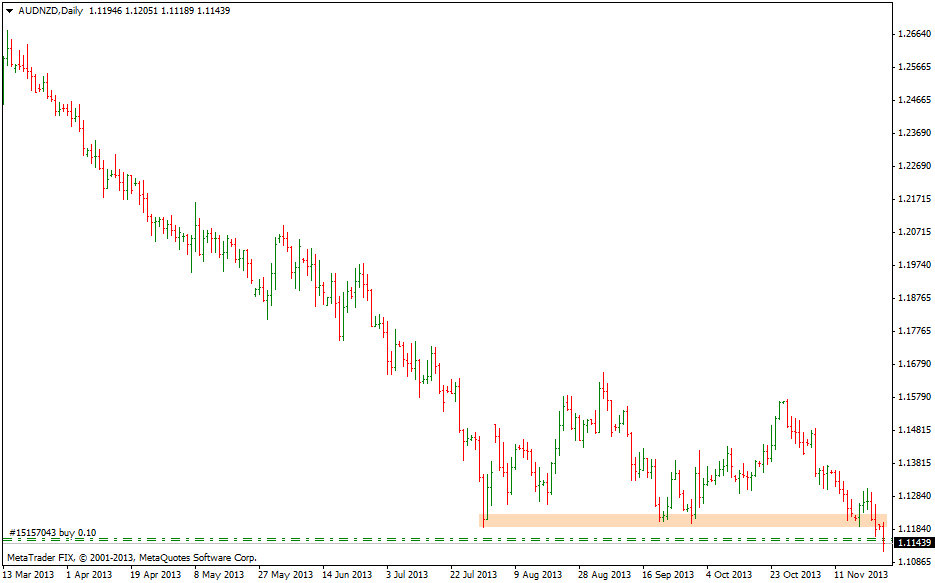Click the 8 May 2013 date label
Screen dimensions: 935x583
[219, 575]
